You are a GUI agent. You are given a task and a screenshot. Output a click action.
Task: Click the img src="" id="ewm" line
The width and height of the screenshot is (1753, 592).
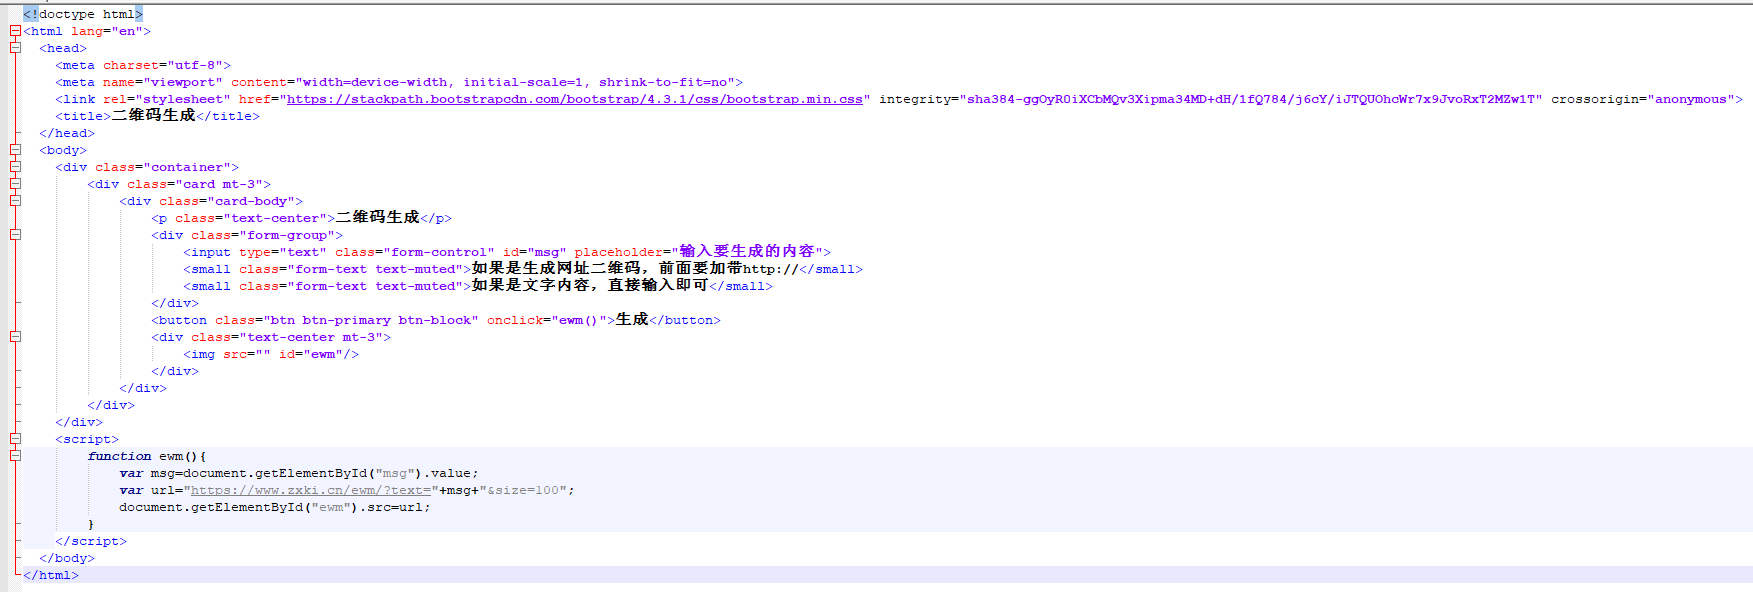[x=271, y=354]
